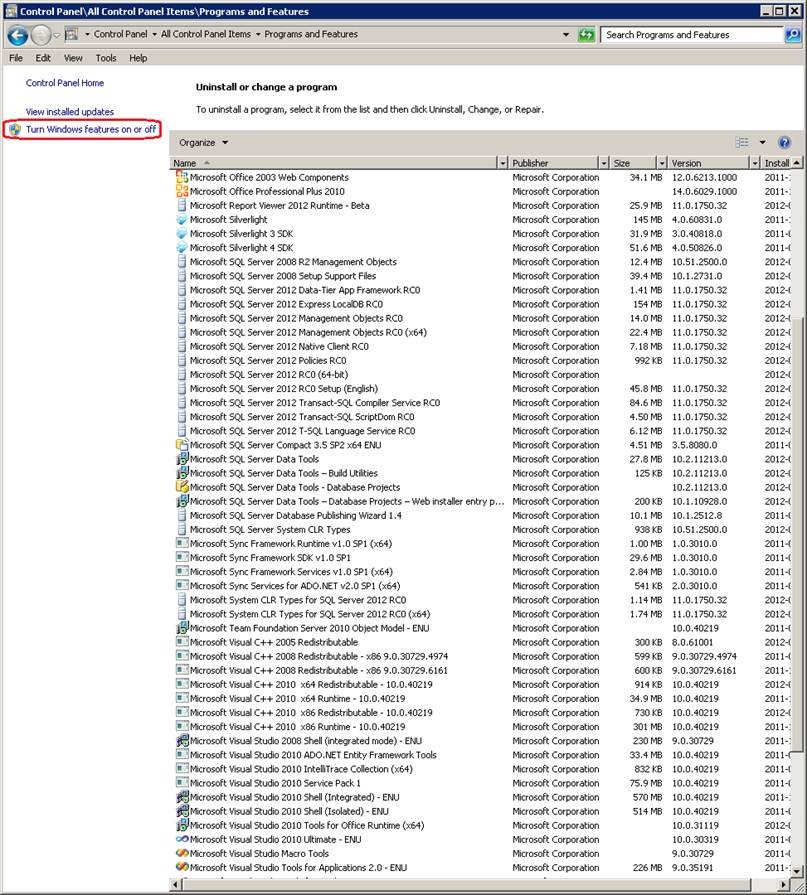Click the Visual Studio Tools for Applications 2.0 icon
The height and width of the screenshot is (895, 807).
(181, 867)
